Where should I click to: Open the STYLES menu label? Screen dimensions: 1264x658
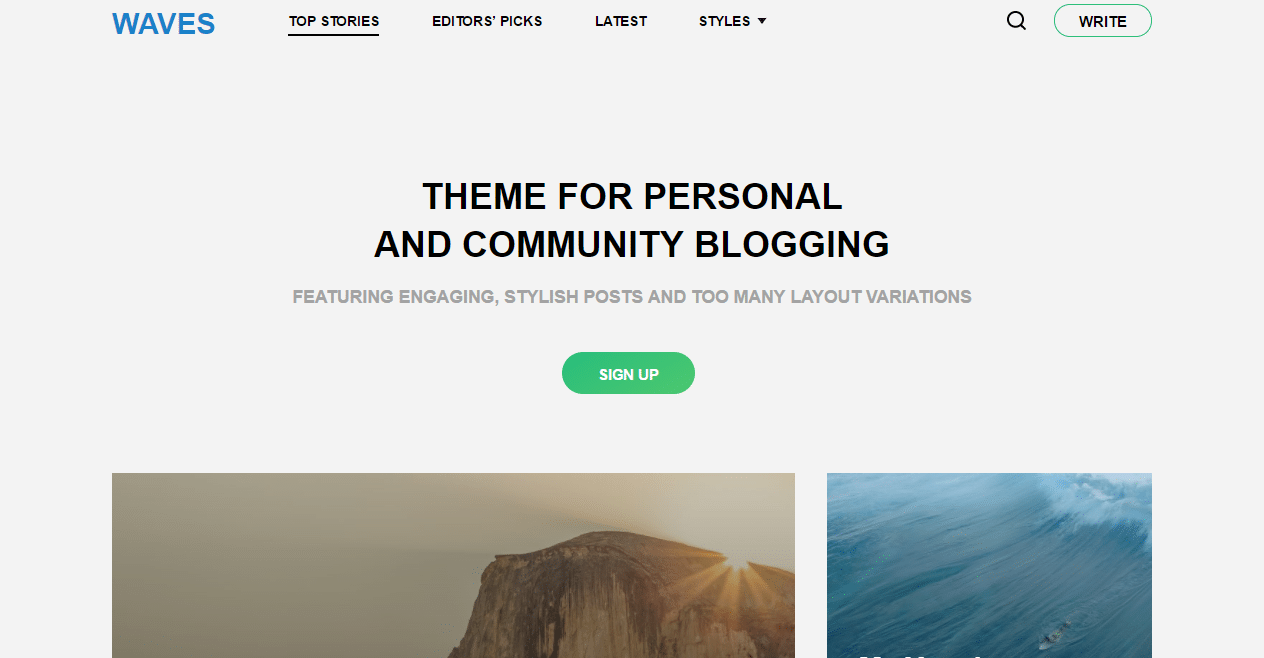click(725, 21)
